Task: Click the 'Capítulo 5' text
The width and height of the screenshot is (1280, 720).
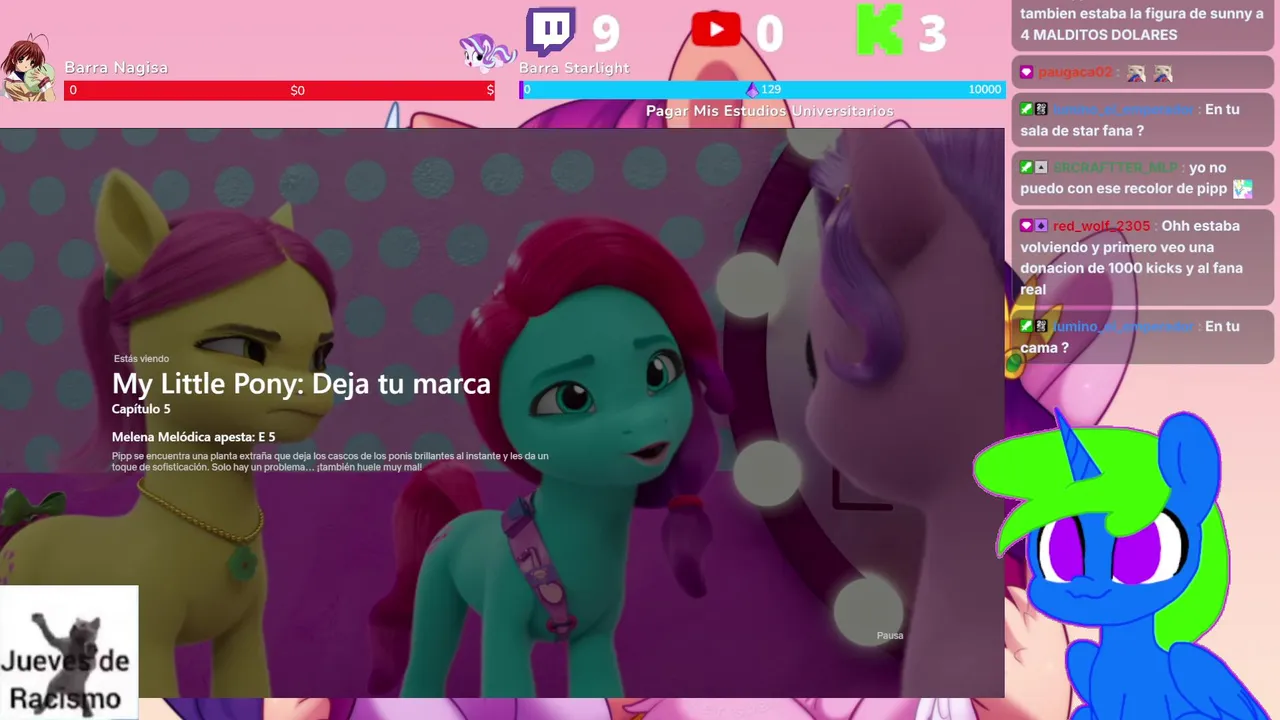Action: (x=141, y=409)
